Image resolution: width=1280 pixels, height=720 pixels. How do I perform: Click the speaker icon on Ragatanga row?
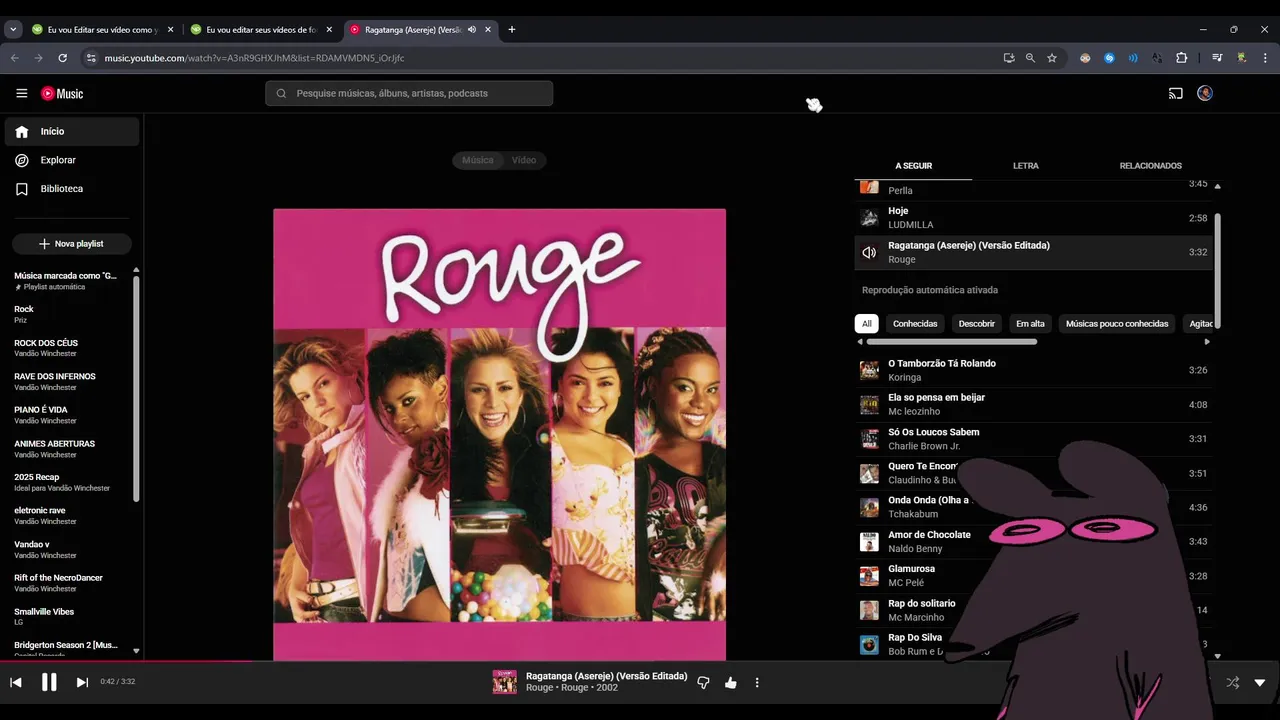(x=869, y=253)
